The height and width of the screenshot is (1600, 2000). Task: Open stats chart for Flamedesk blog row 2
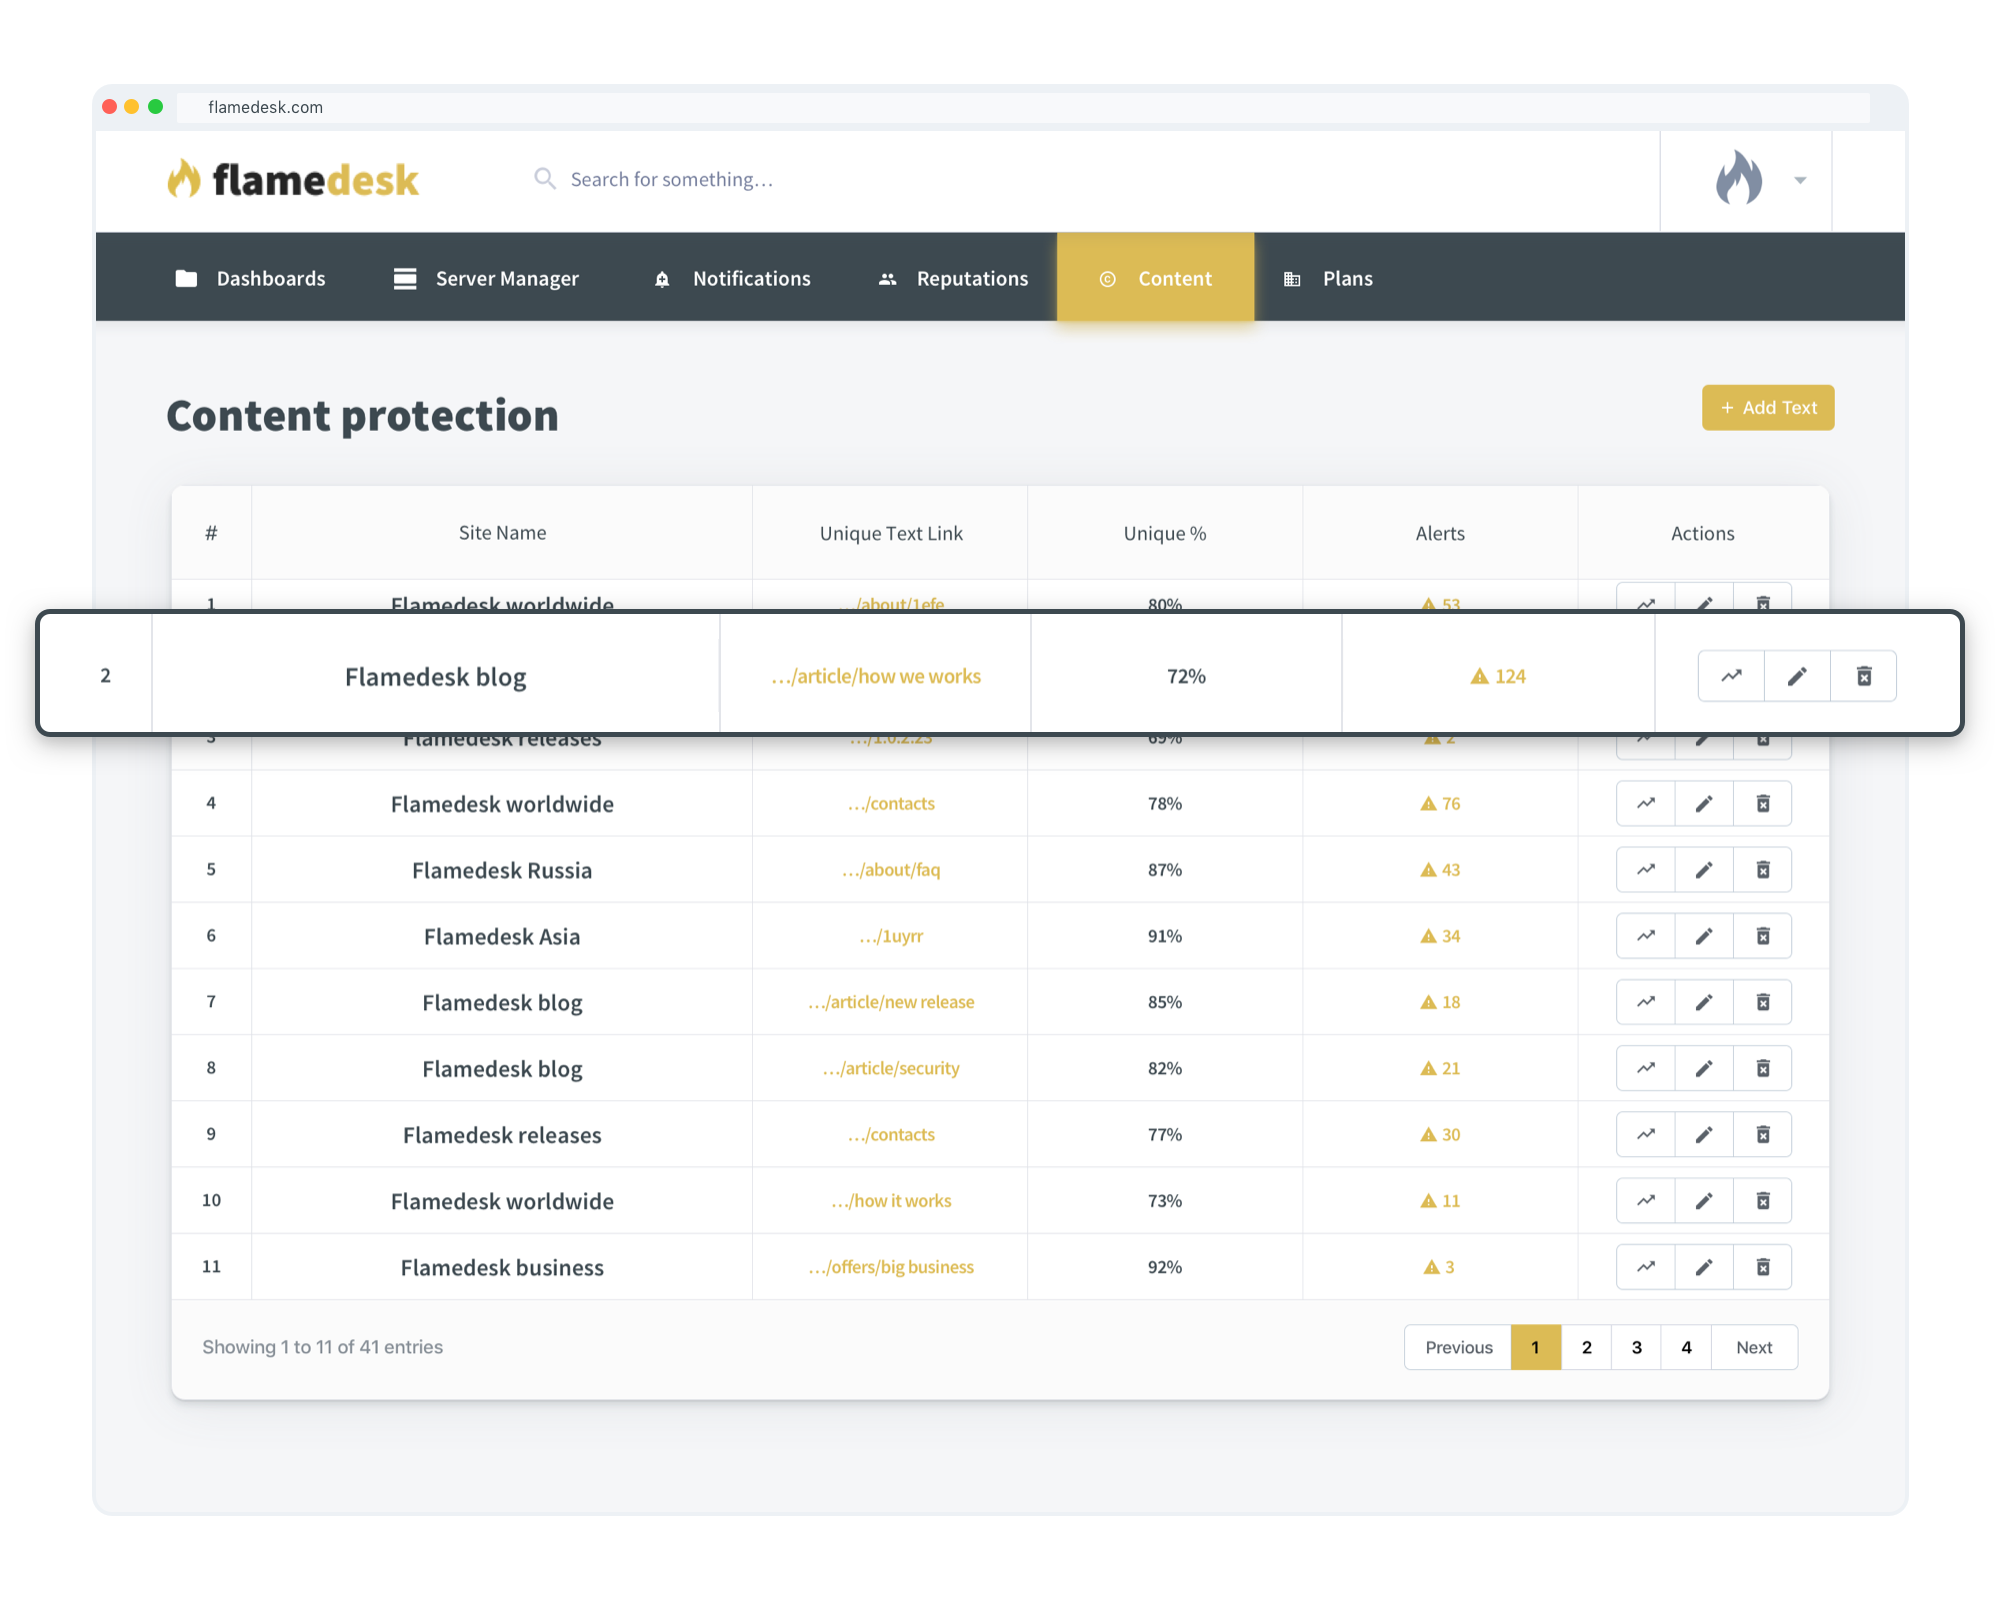coord(1731,676)
